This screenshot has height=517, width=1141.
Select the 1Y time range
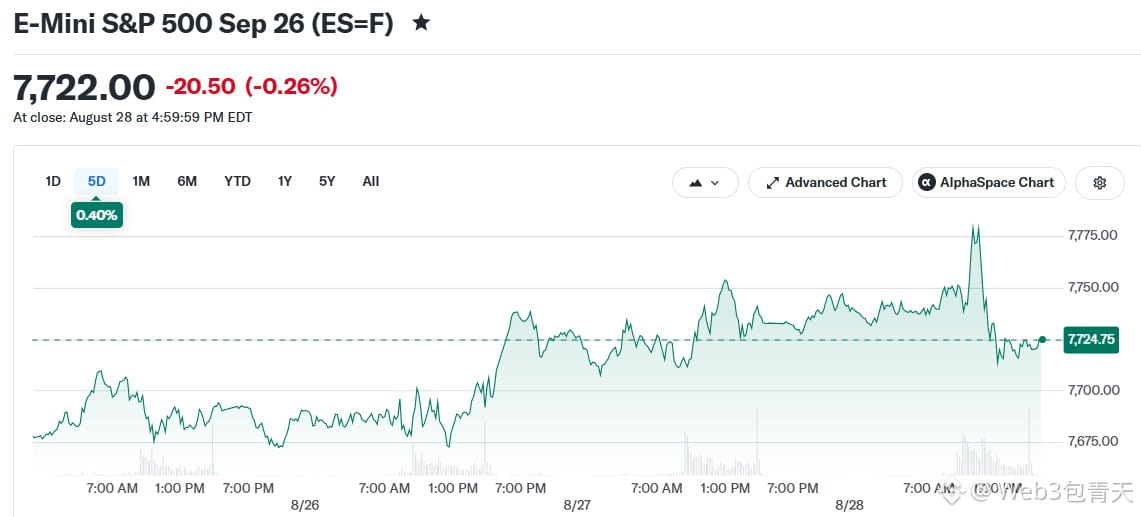click(285, 181)
